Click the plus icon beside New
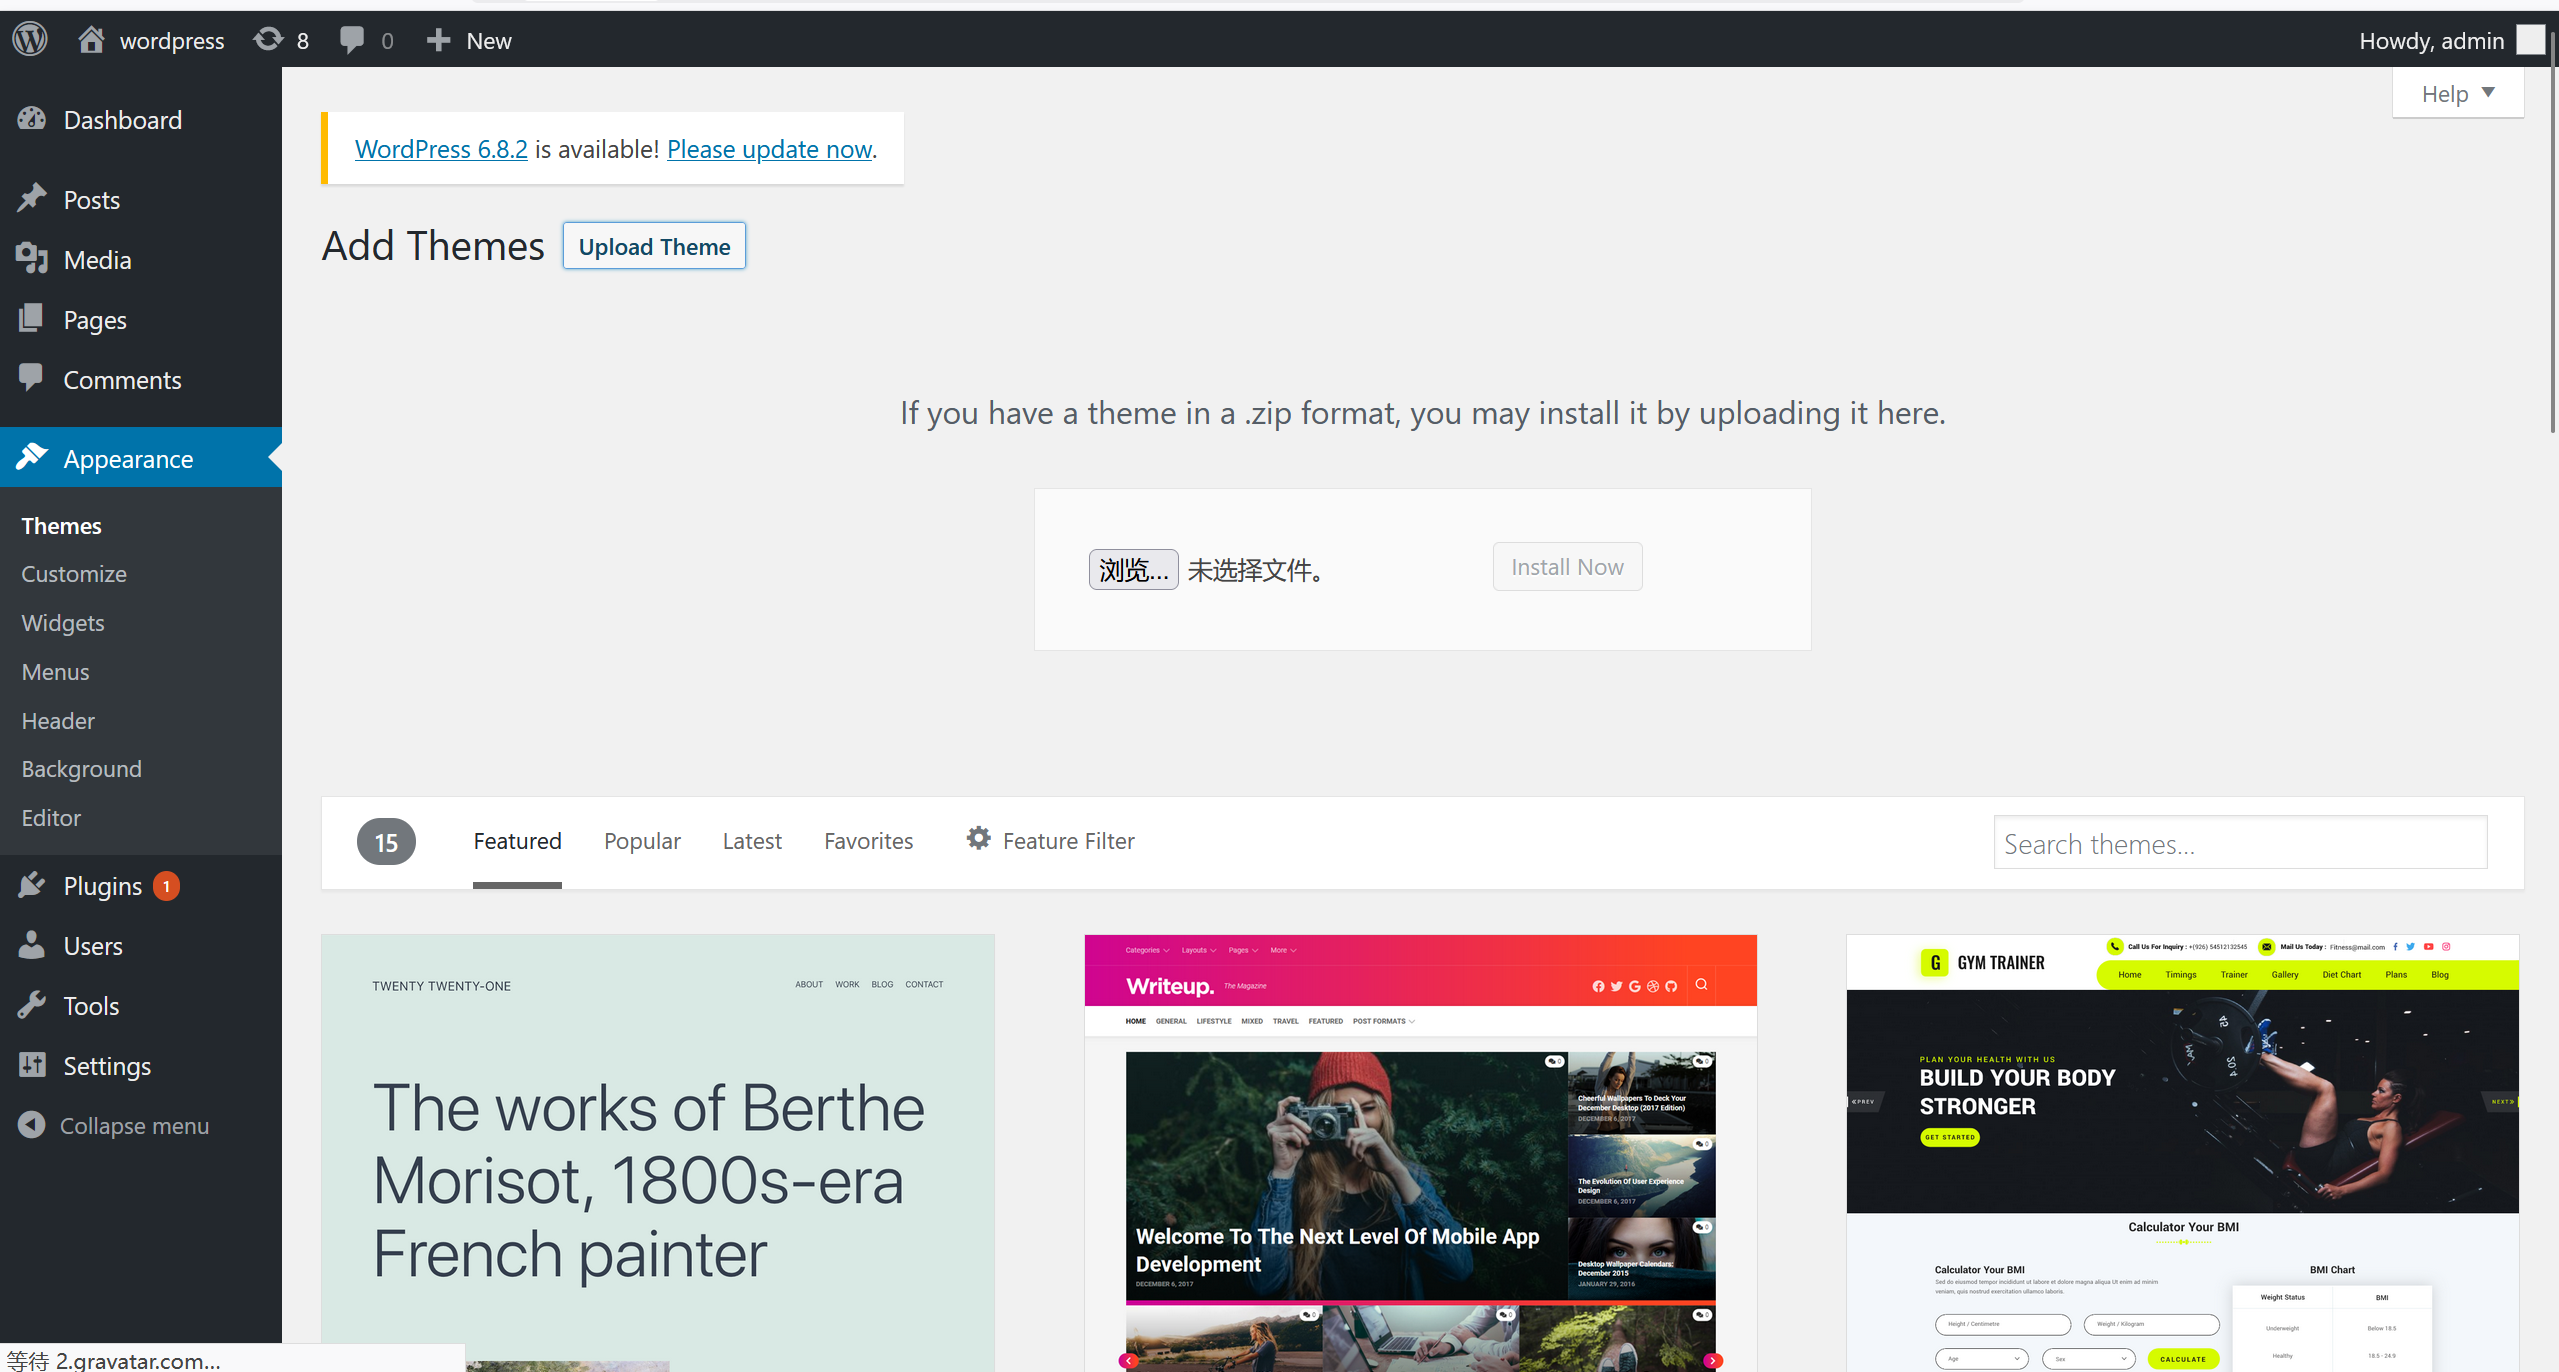 pos(438,40)
